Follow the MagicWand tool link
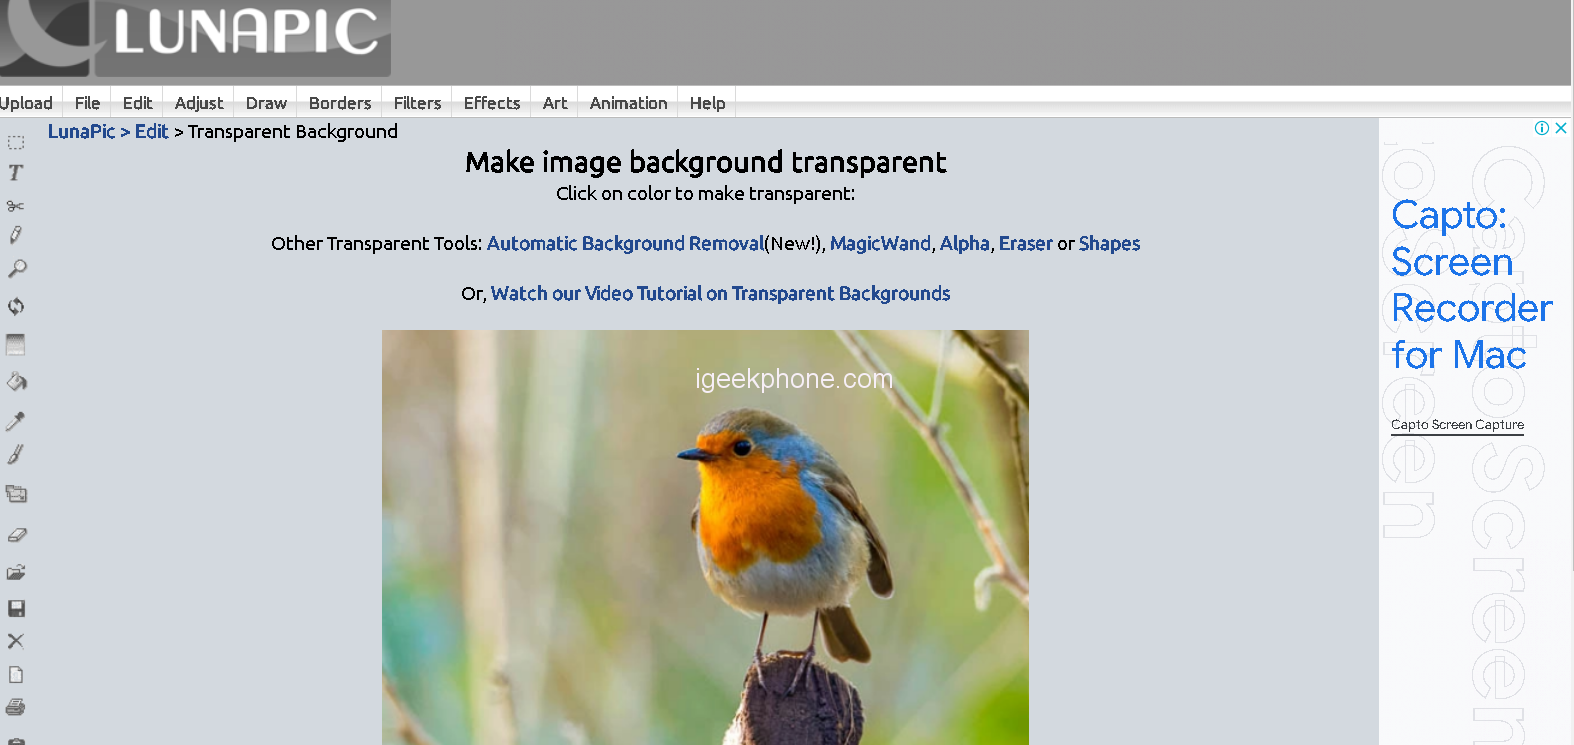1574x745 pixels. click(880, 243)
